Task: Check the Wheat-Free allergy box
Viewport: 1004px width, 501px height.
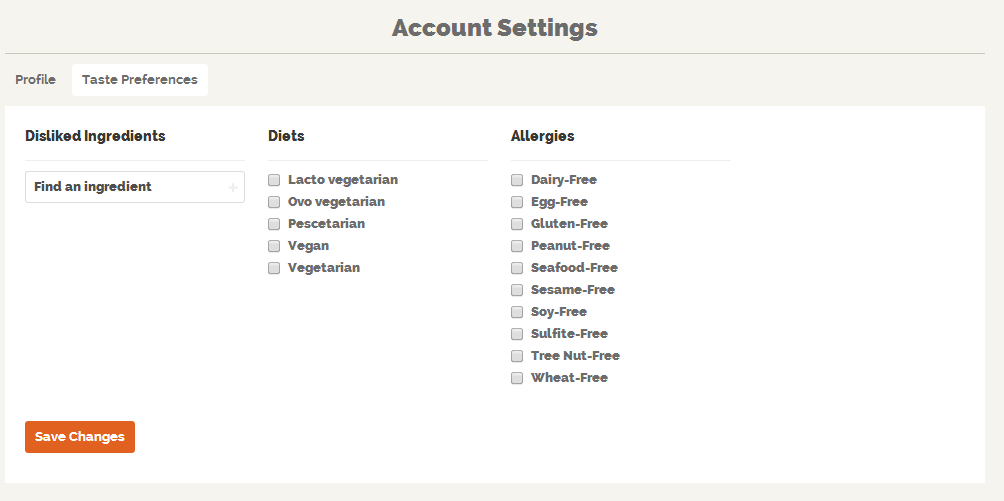Action: coord(517,378)
